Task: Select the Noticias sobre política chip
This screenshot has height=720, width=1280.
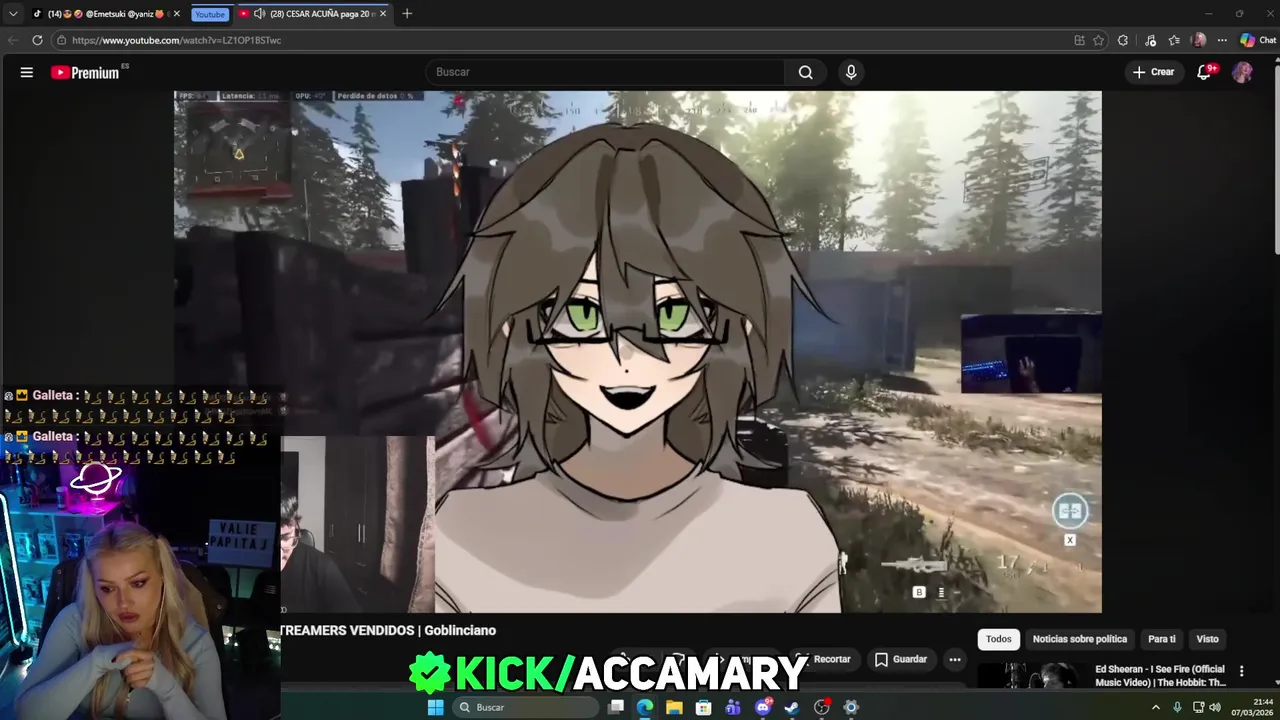Action: pos(1079,639)
